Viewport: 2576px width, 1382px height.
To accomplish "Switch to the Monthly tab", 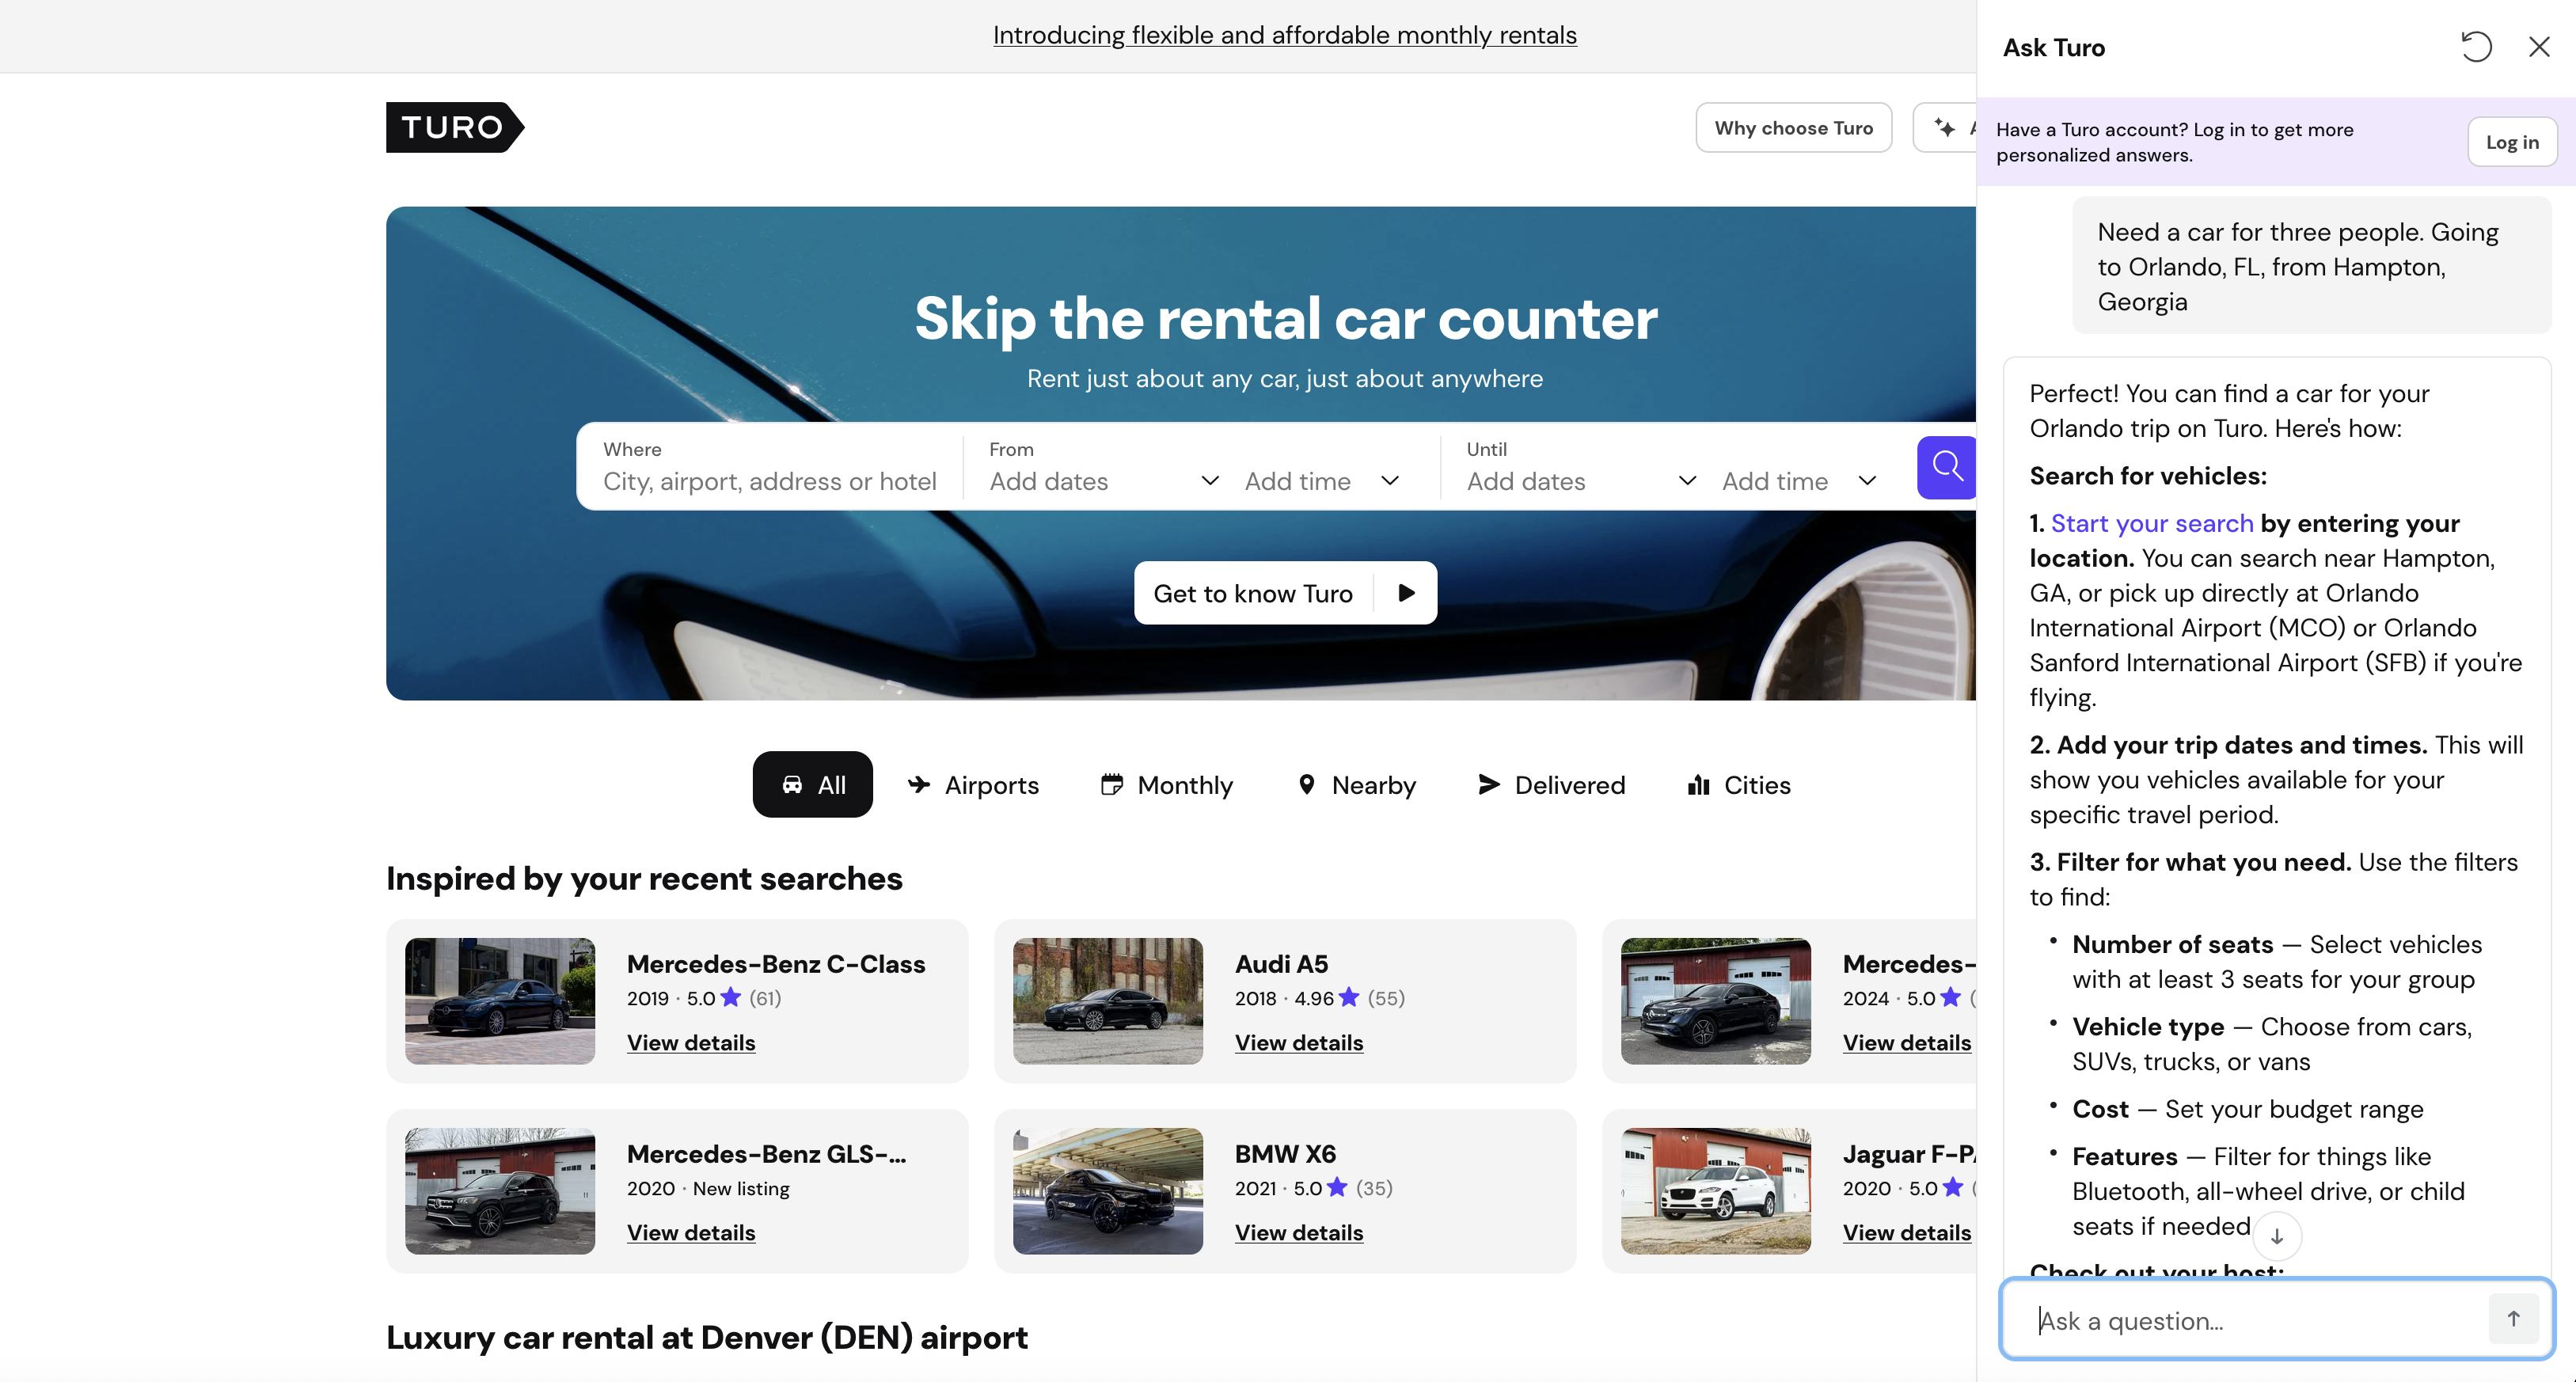I will point(1167,785).
